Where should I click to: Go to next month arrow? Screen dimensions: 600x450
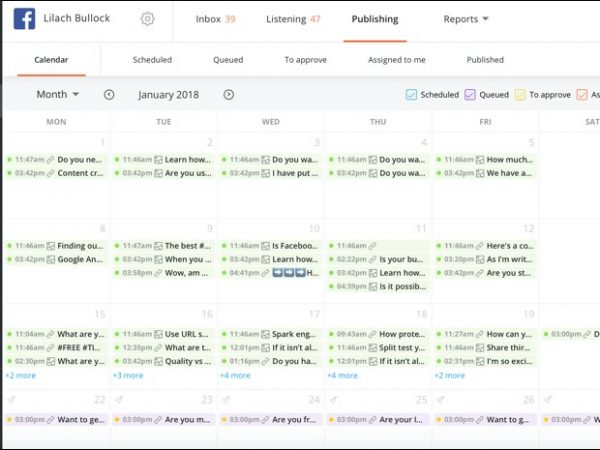coord(228,95)
